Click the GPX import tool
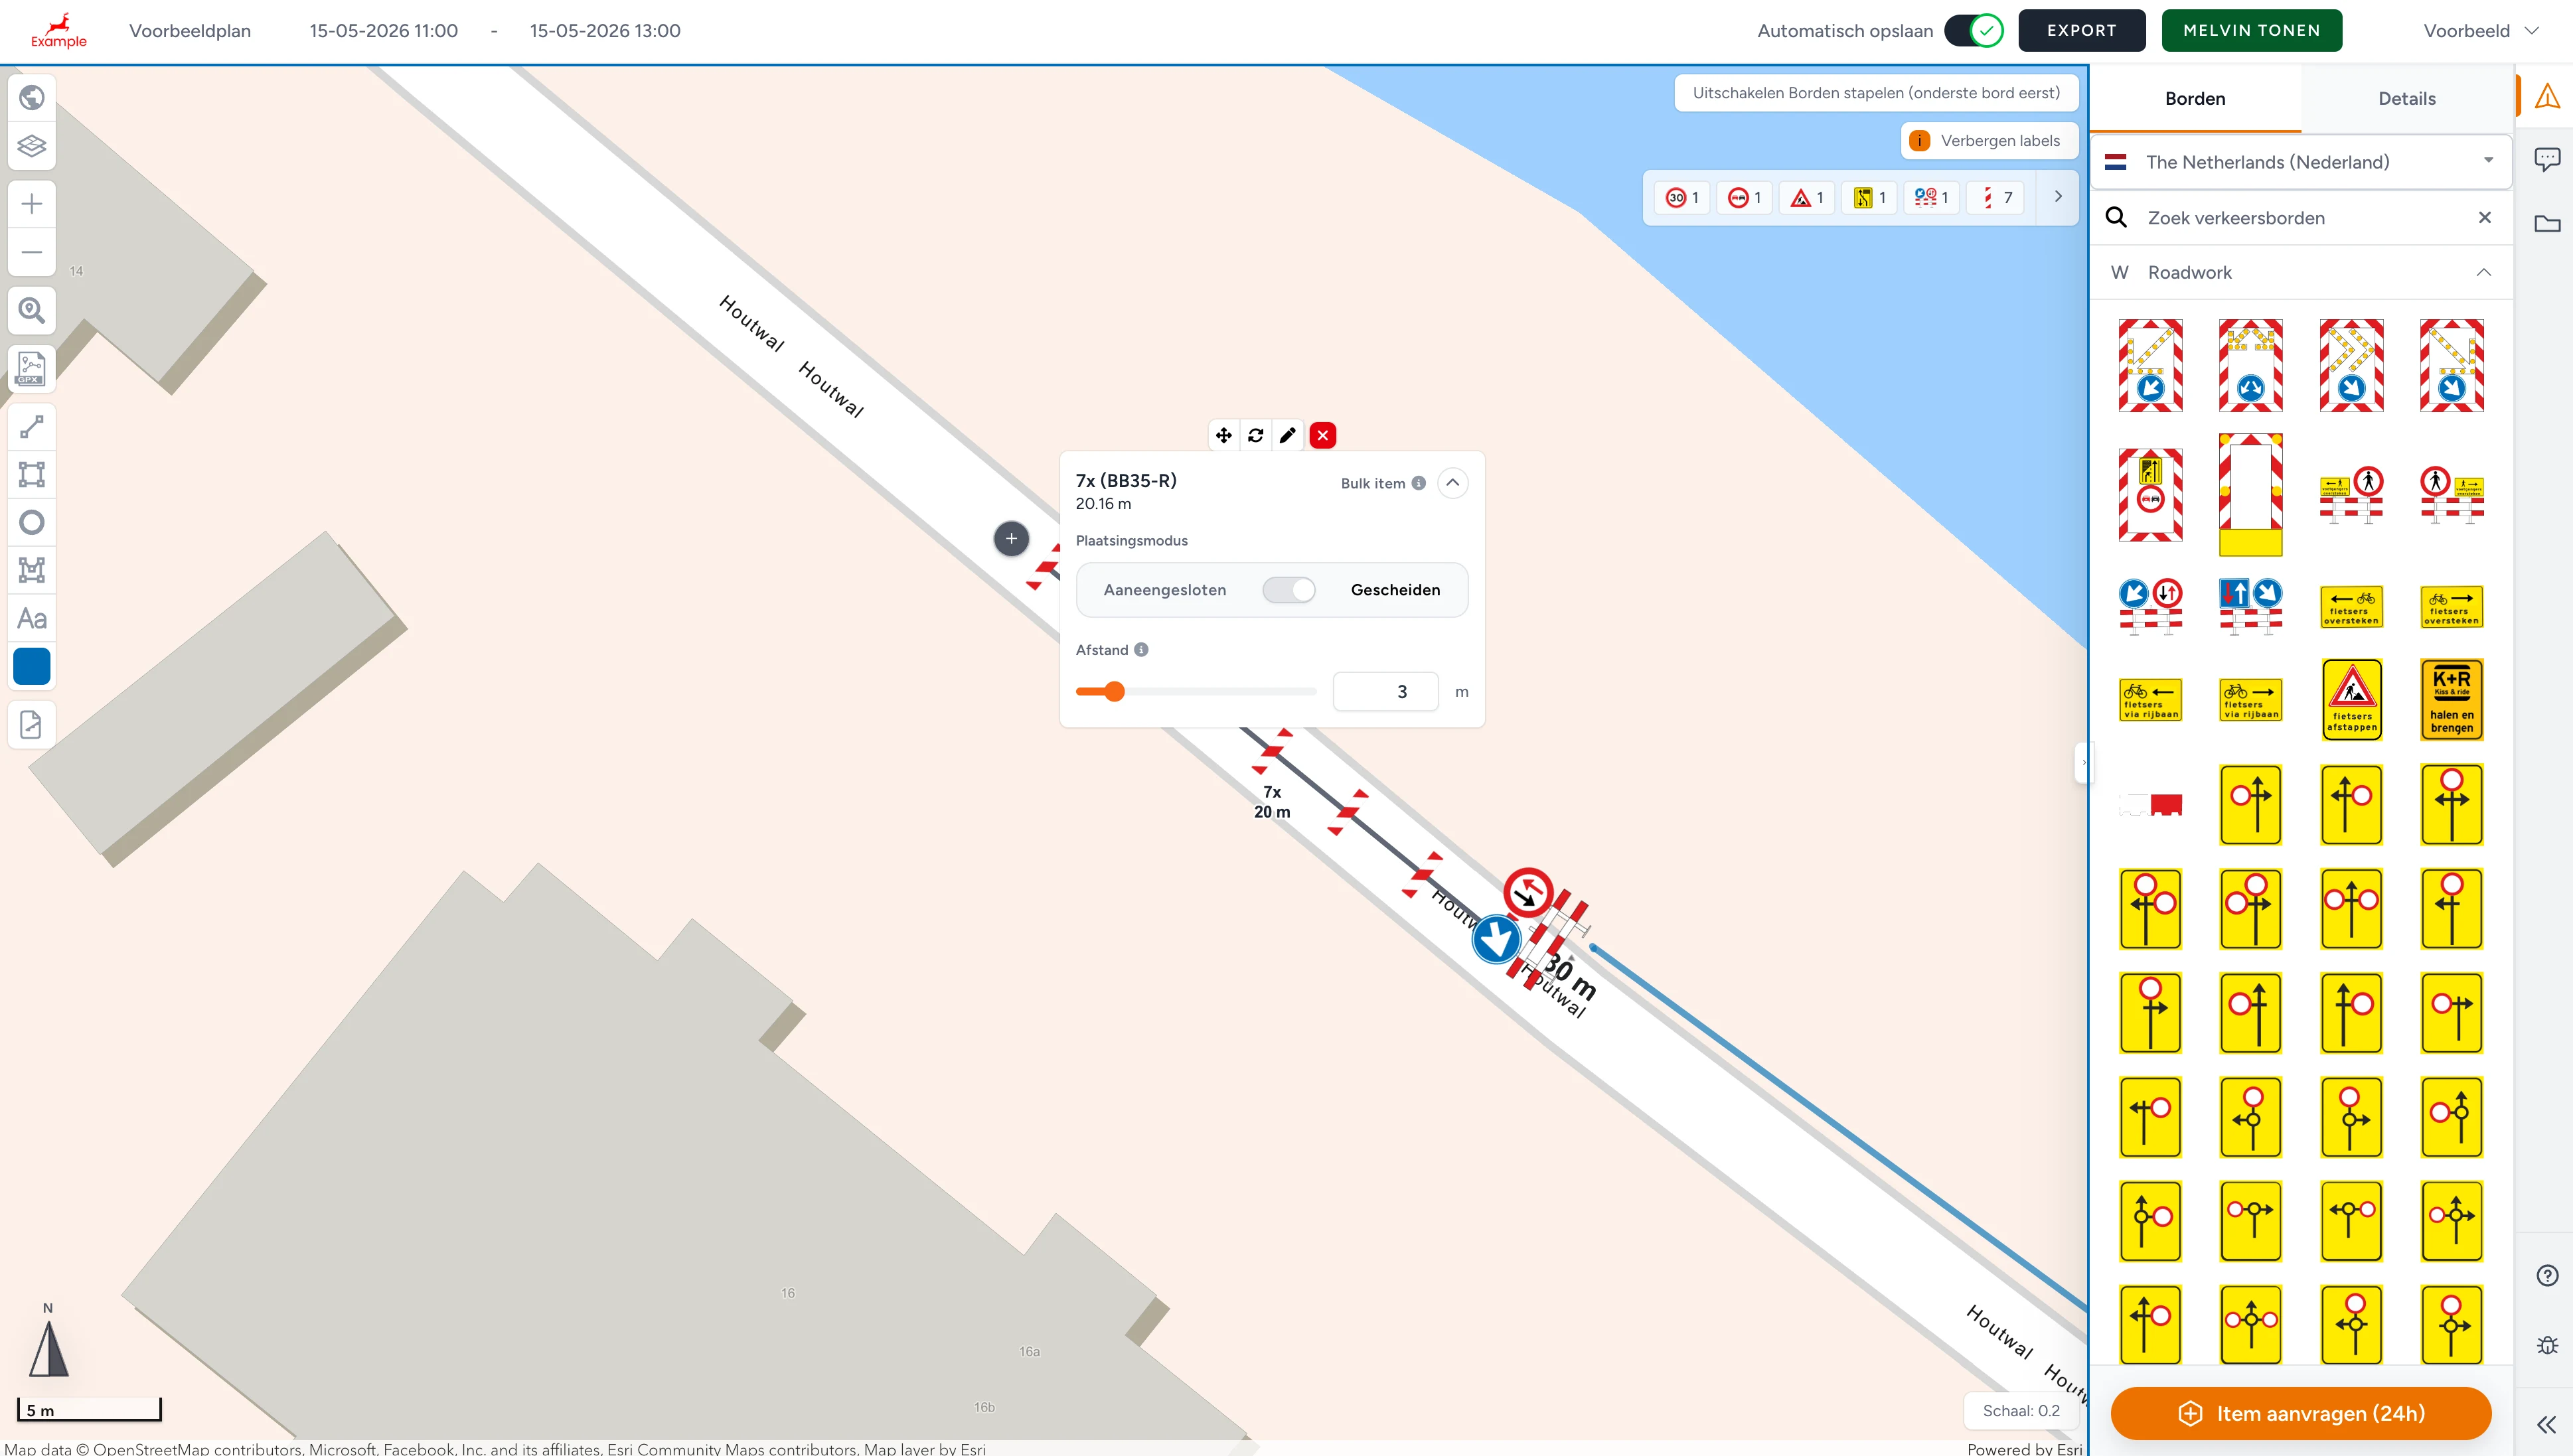2573x1456 pixels. tap(32, 368)
